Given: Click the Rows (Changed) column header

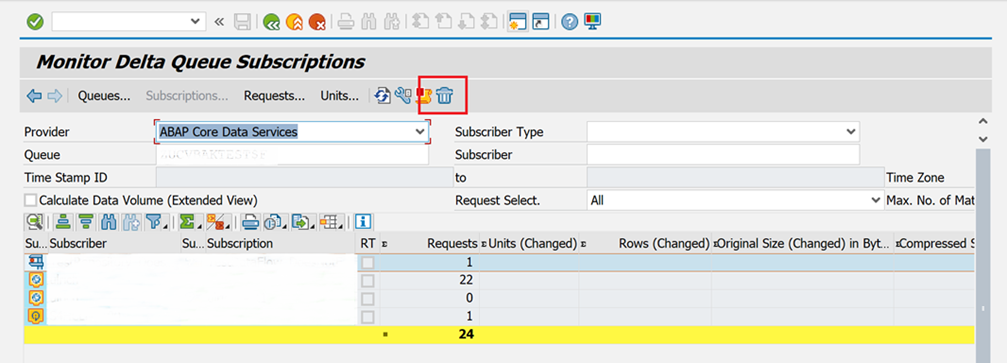Looking at the screenshot, I should click(x=645, y=244).
